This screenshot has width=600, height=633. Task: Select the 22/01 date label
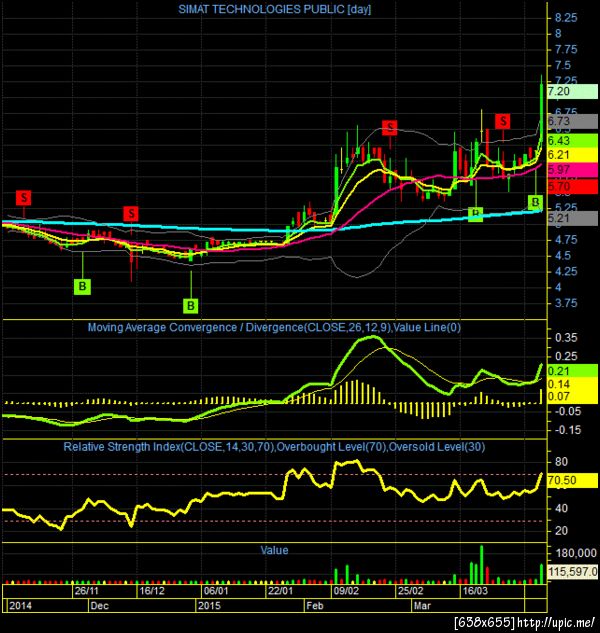(280, 591)
